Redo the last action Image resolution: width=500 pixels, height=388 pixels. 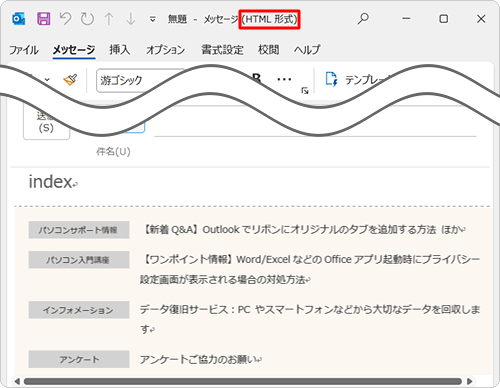87,19
